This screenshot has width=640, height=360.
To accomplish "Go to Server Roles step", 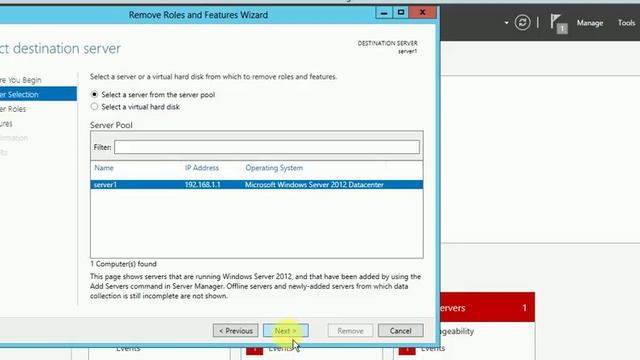I will coord(13,109).
